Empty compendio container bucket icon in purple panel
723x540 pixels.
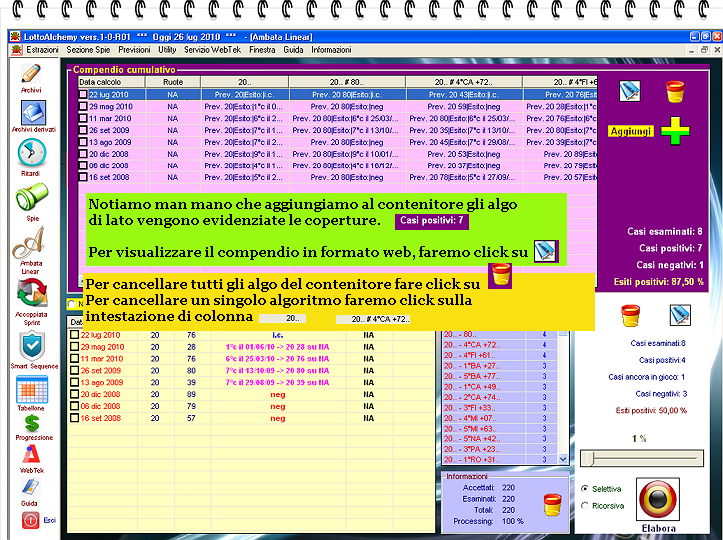(675, 91)
